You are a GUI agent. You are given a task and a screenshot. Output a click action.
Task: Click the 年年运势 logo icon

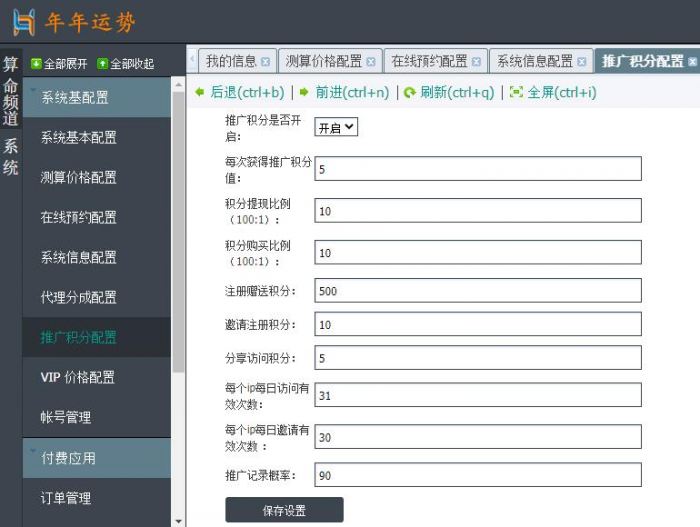[x=24, y=22]
